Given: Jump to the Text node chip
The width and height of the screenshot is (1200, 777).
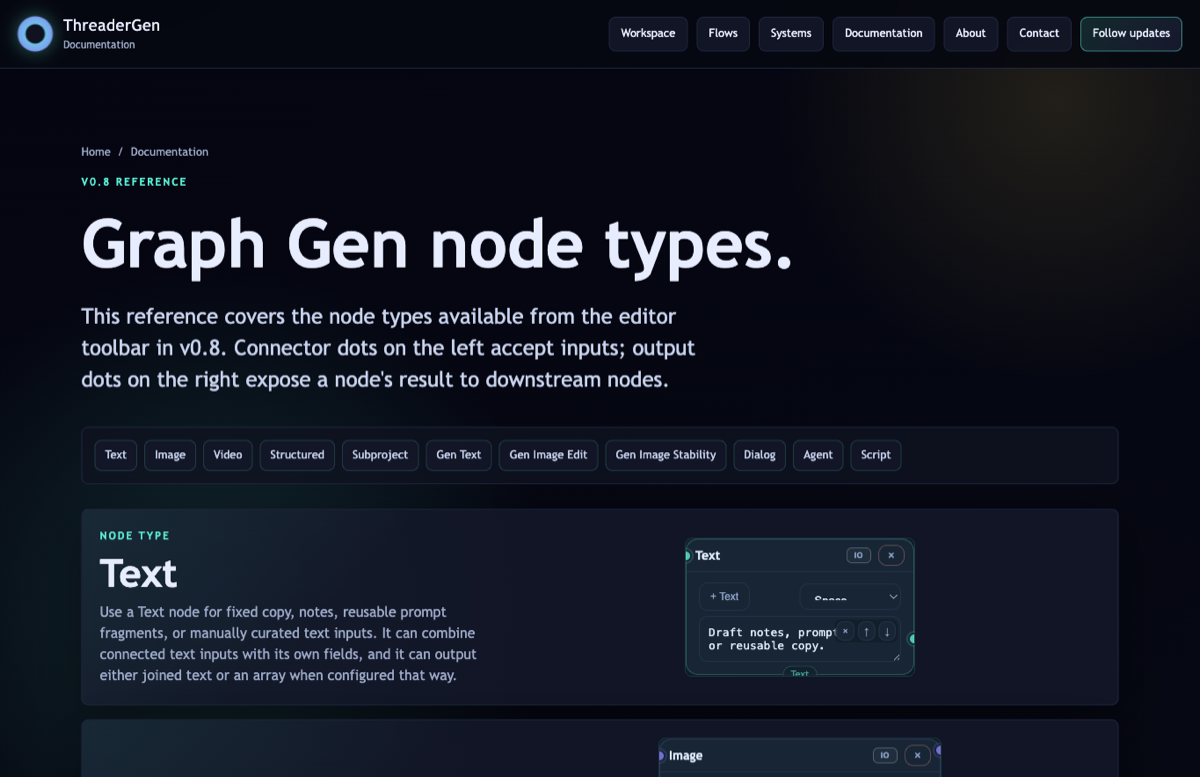Looking at the screenshot, I should click(116, 455).
